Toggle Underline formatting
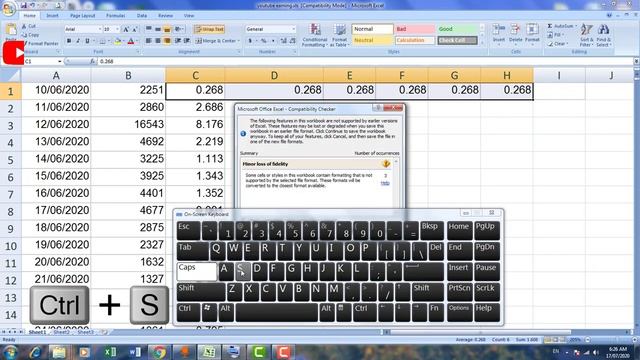The height and width of the screenshot is (360, 640). click(87, 41)
